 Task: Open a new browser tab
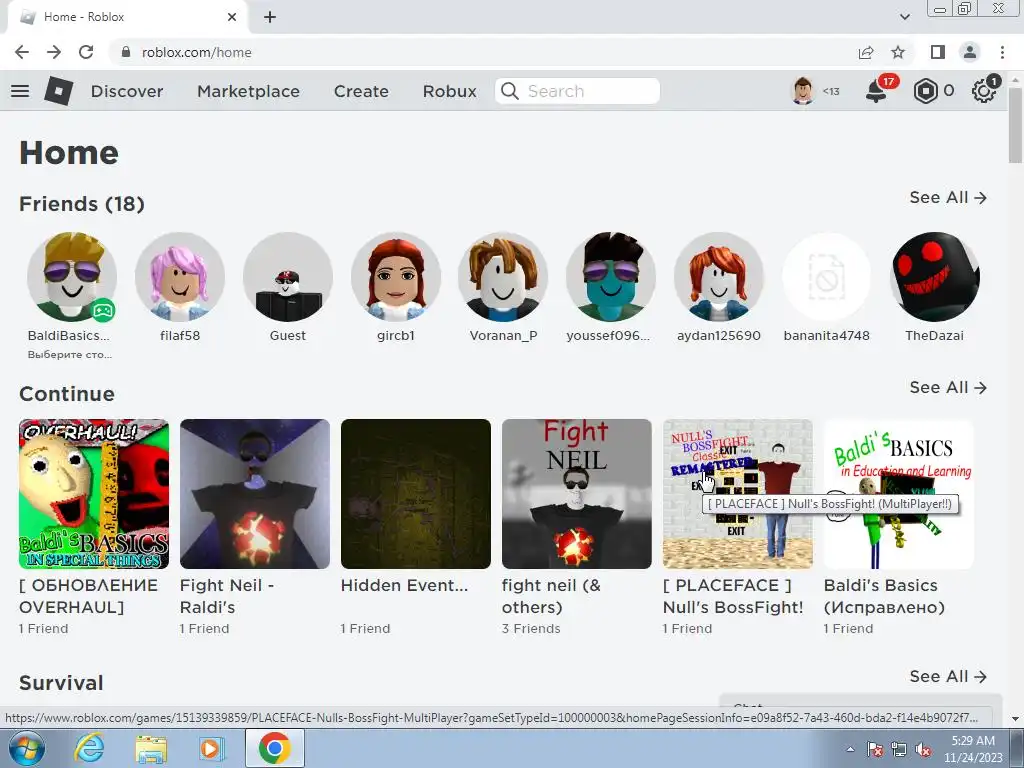click(x=270, y=17)
